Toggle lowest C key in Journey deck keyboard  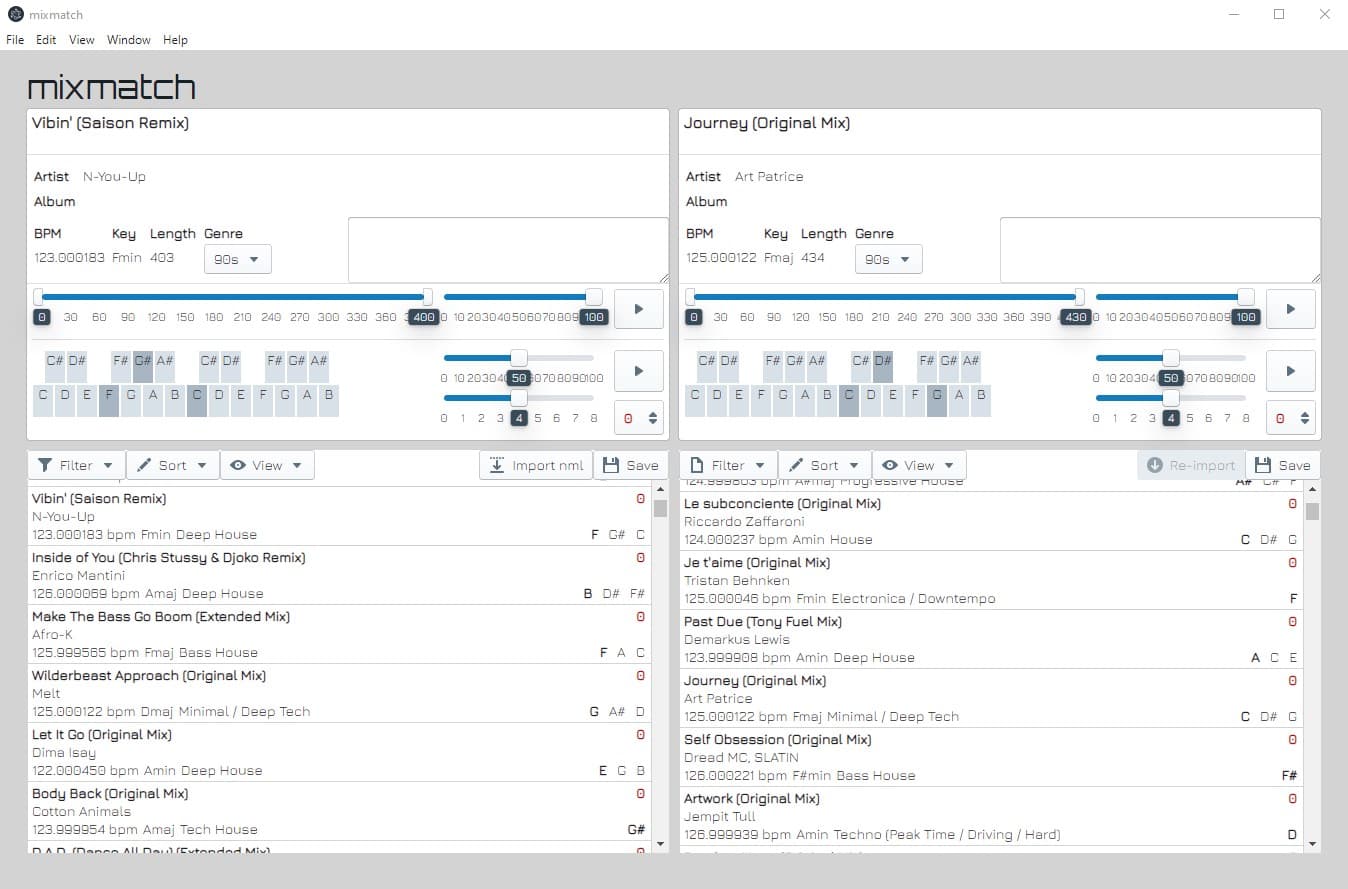tap(695, 400)
